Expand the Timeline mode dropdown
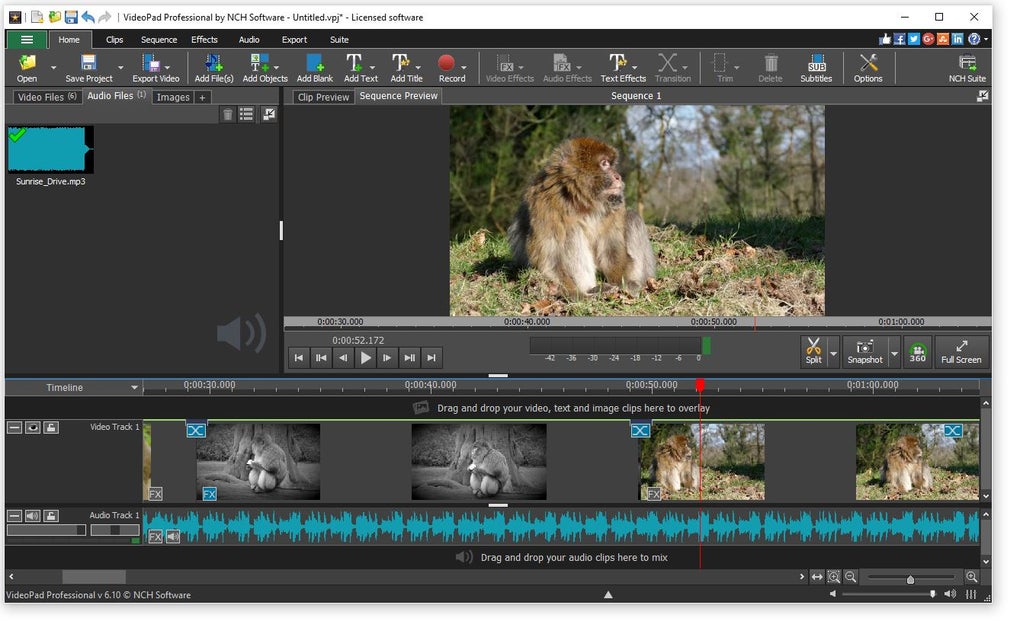Screen dimensions: 1020x631 pos(135,388)
